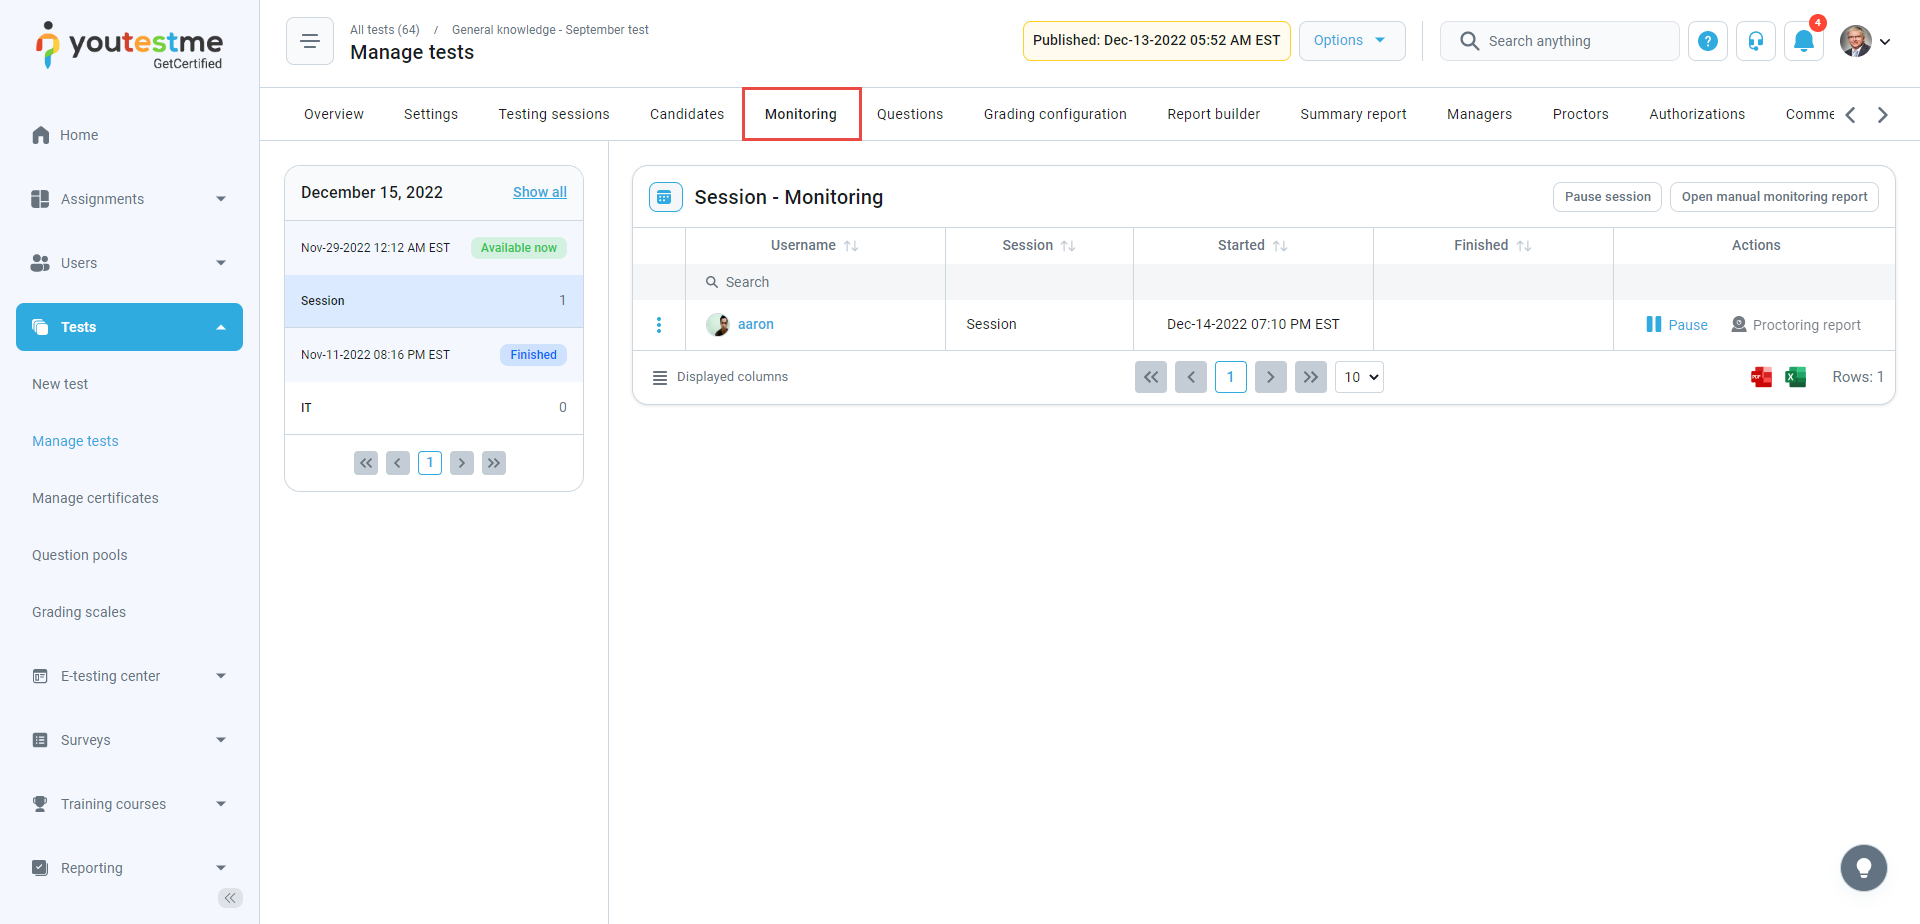1920x924 pixels.
Task: Export the table as PDF
Action: pyautogui.click(x=1761, y=377)
